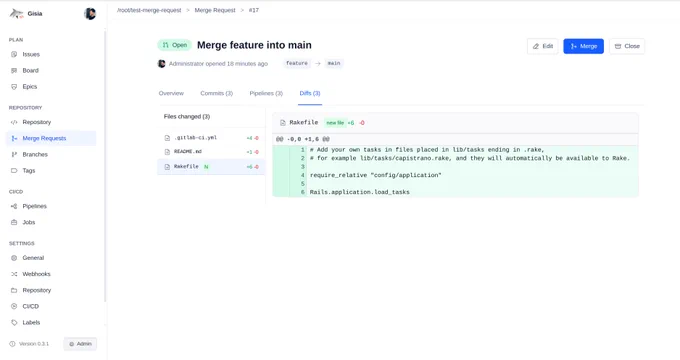Click the Gisia logo icon
This screenshot has width=680, height=360.
coord(16,14)
